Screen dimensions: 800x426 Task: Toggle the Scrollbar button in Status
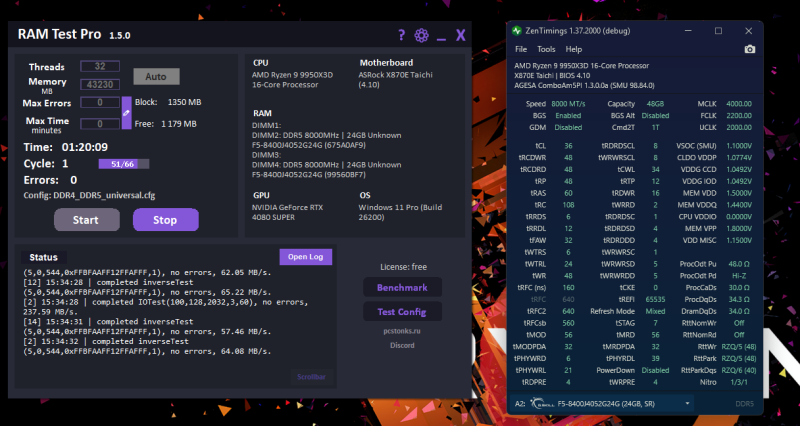[x=311, y=378]
